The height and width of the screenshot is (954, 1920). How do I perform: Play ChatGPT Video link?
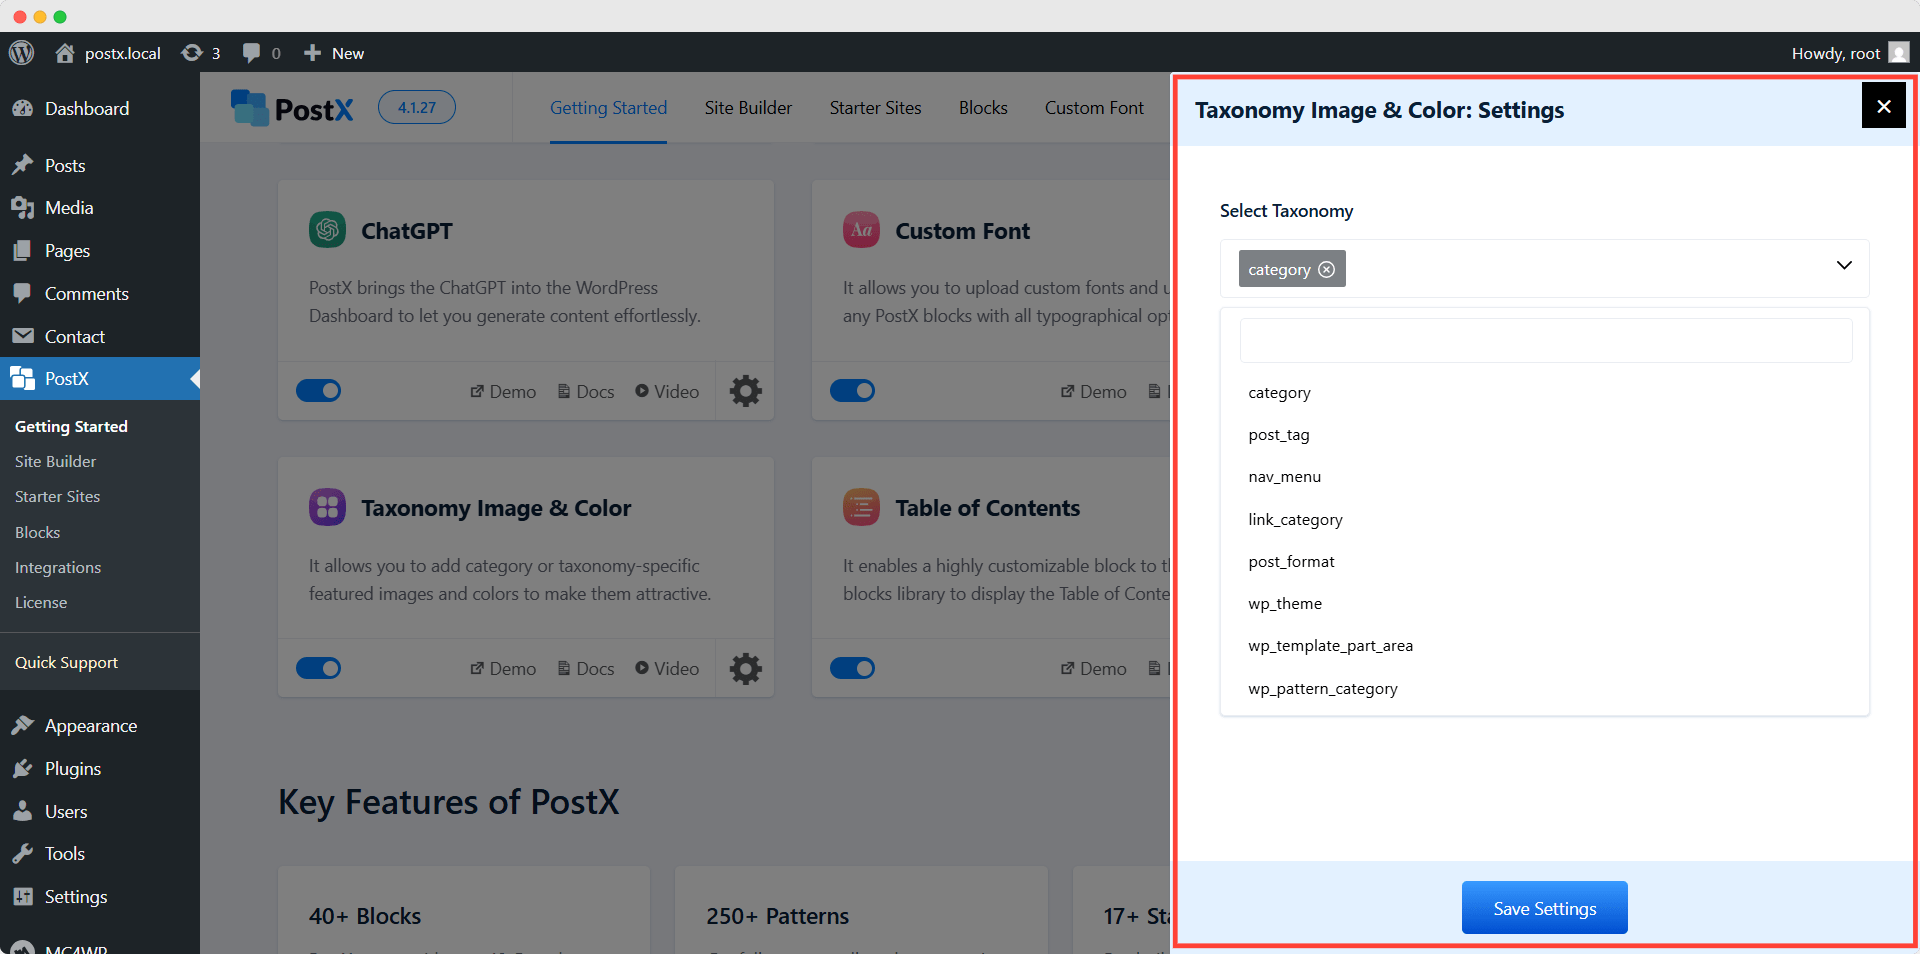pos(667,392)
